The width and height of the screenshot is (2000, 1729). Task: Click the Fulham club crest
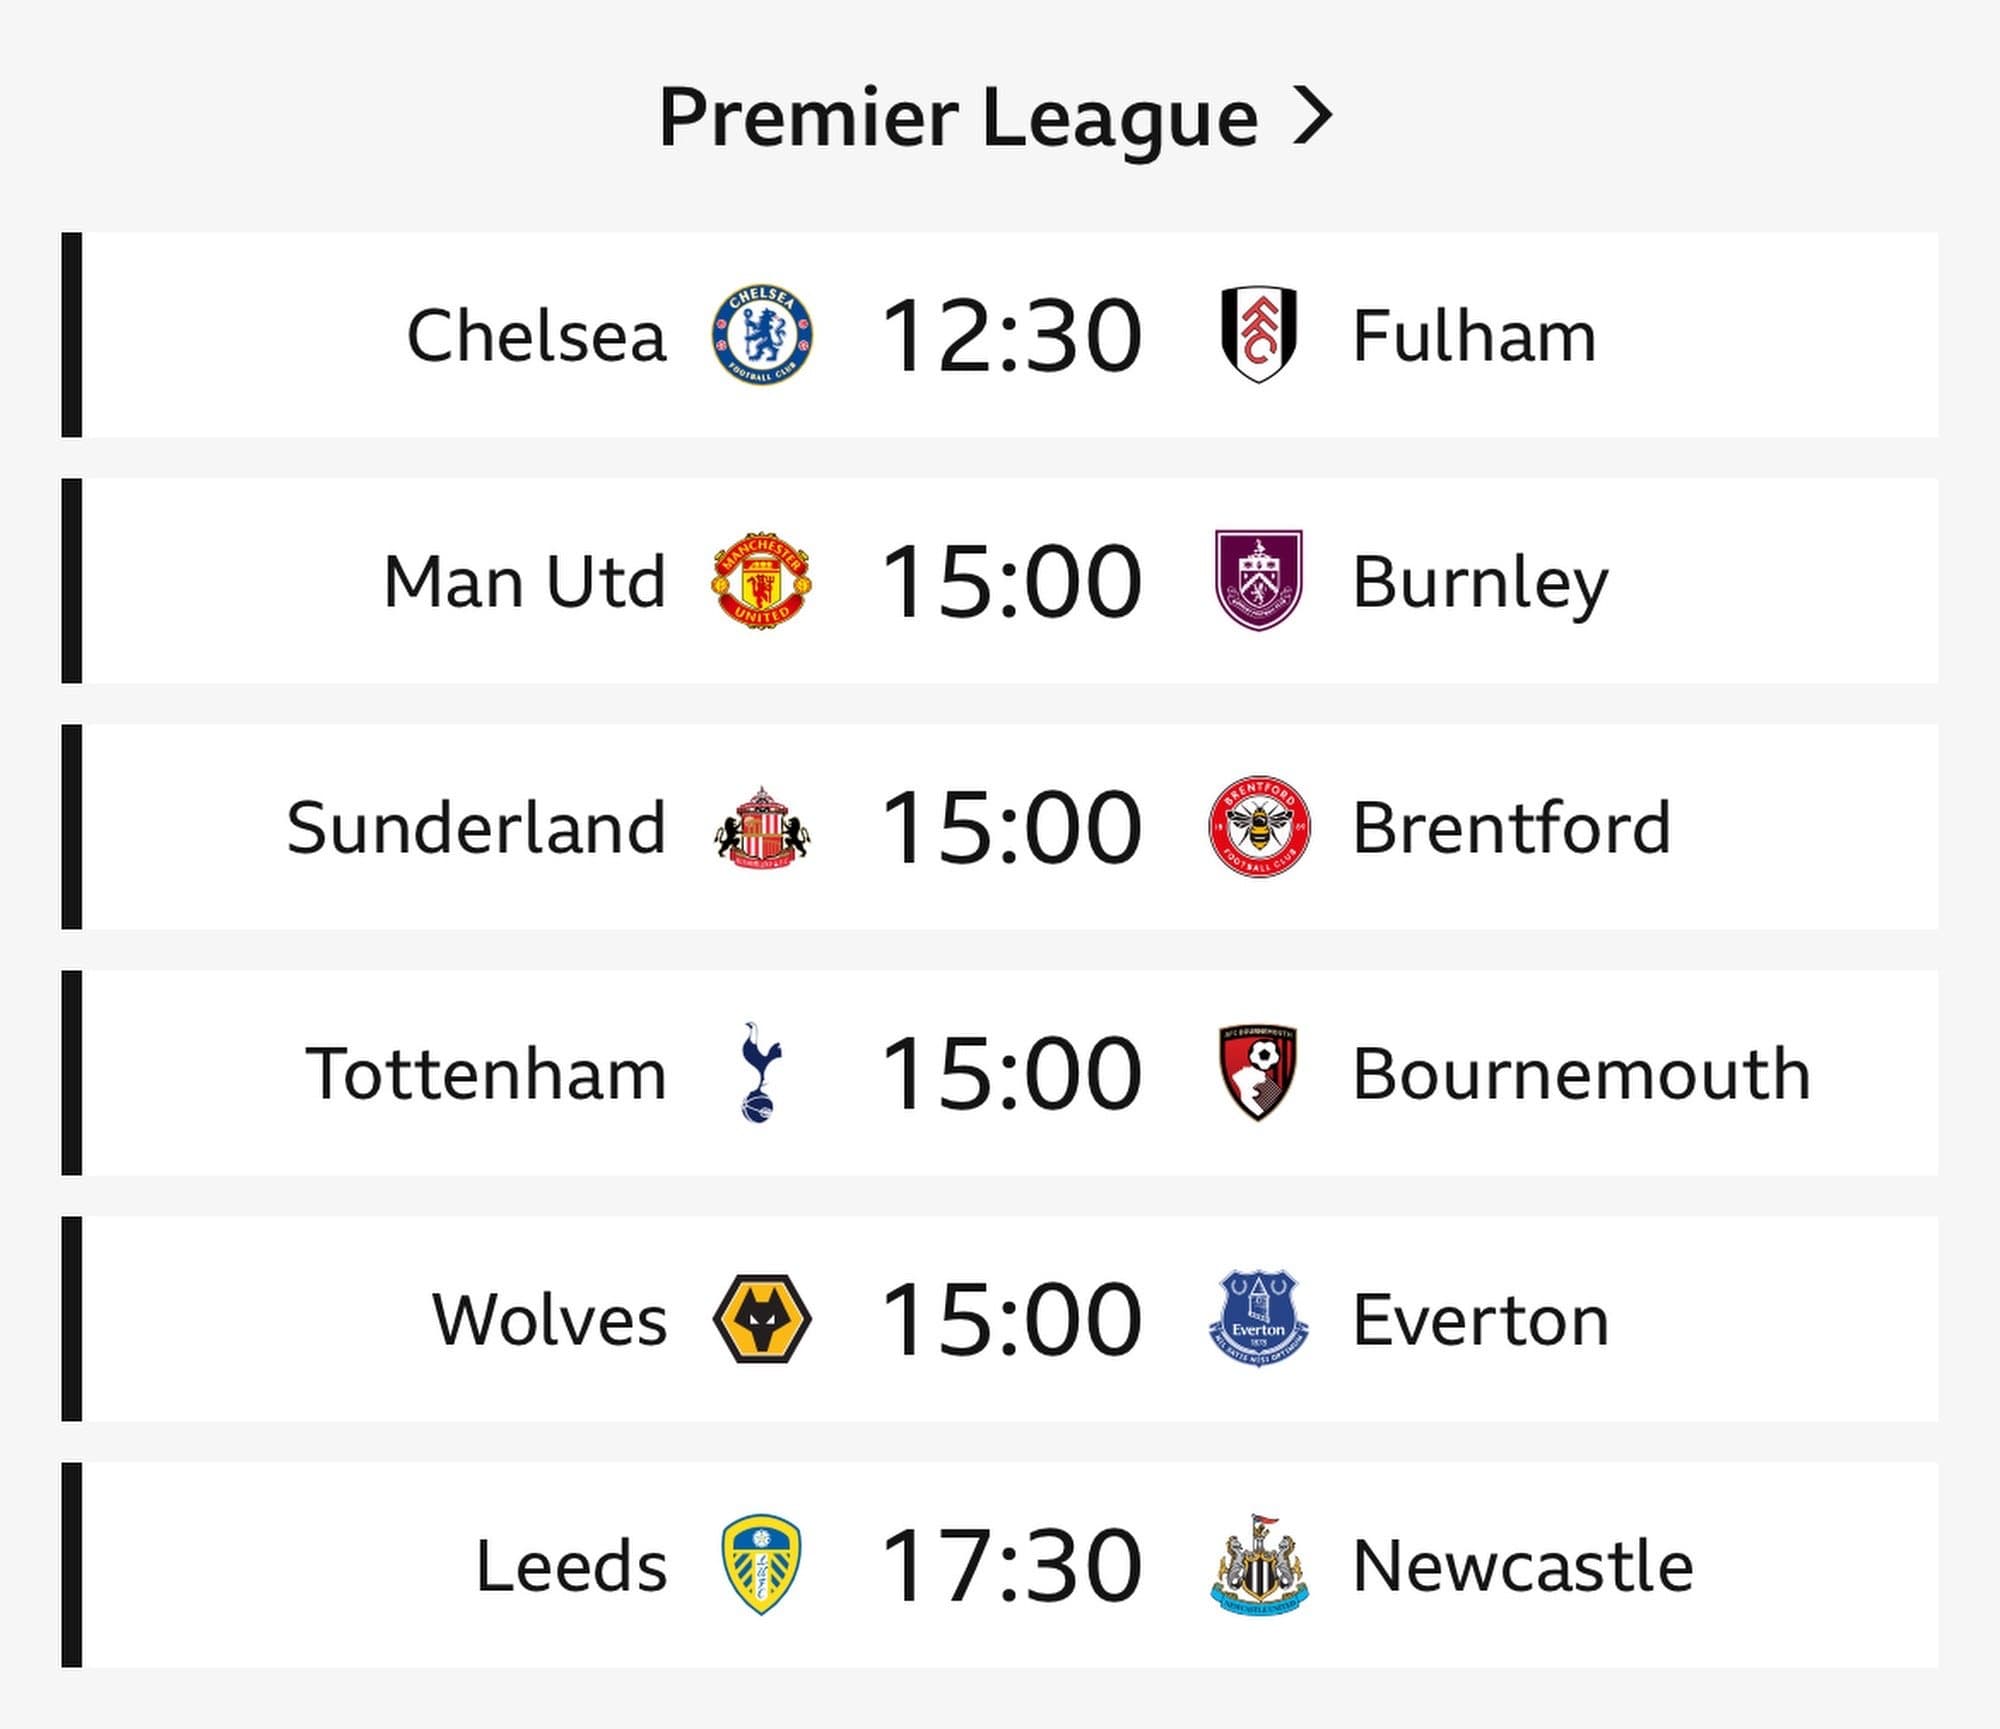coord(1259,335)
